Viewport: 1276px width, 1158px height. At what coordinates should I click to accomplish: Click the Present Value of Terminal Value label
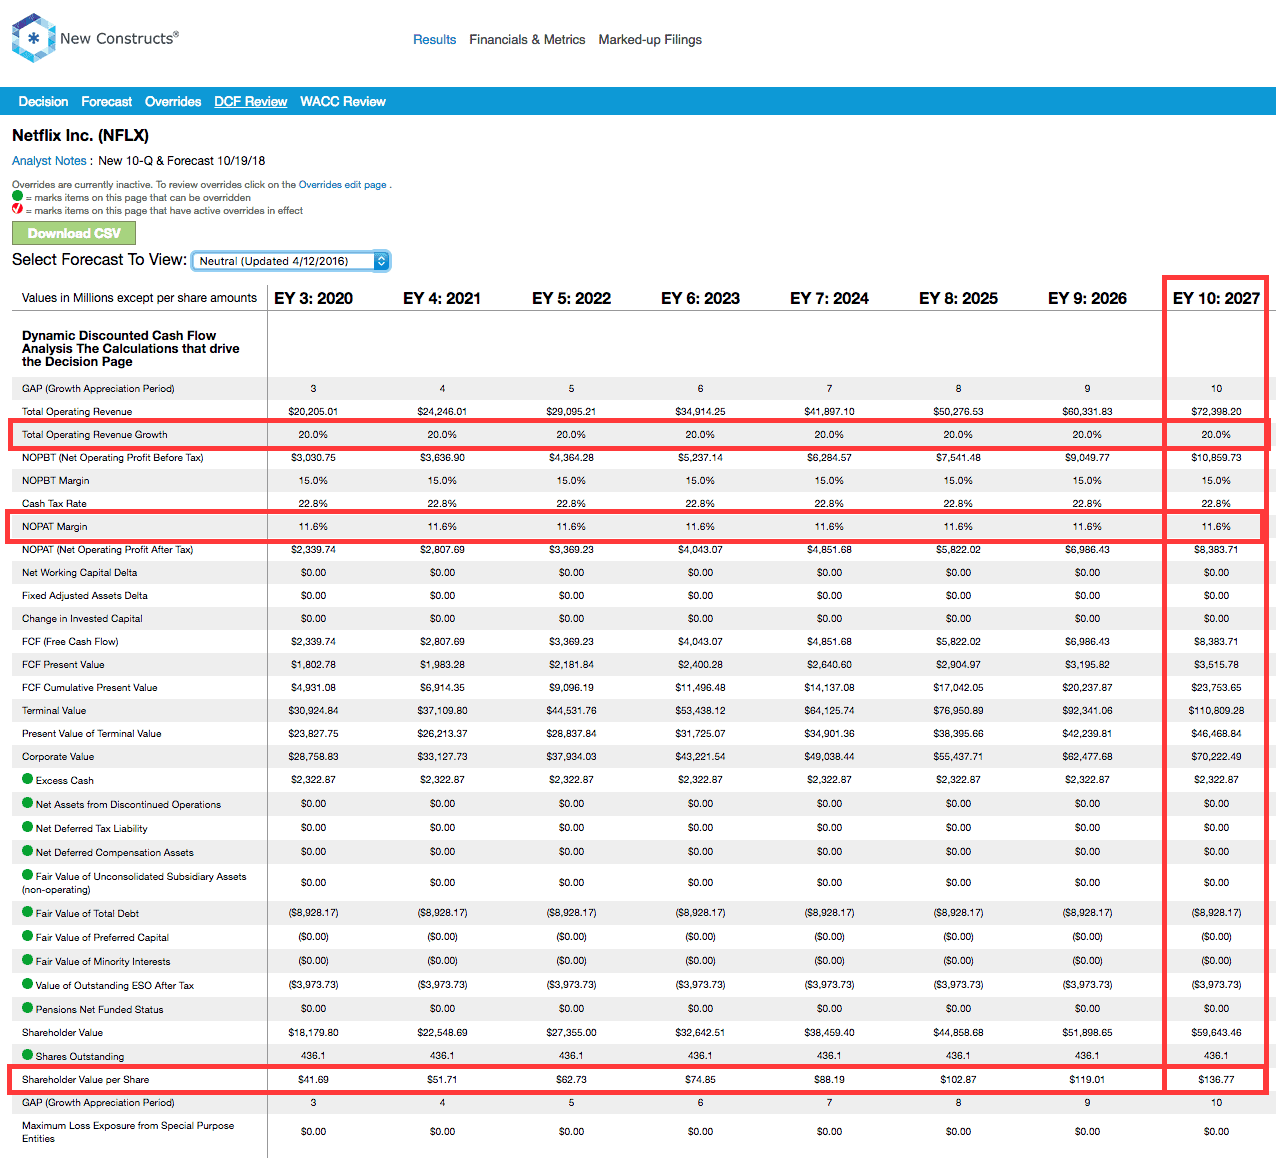[92, 734]
